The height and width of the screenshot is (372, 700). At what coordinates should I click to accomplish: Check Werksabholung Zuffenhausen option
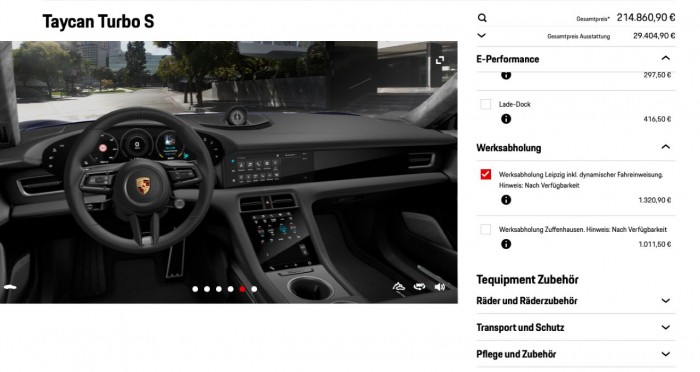[x=485, y=229]
